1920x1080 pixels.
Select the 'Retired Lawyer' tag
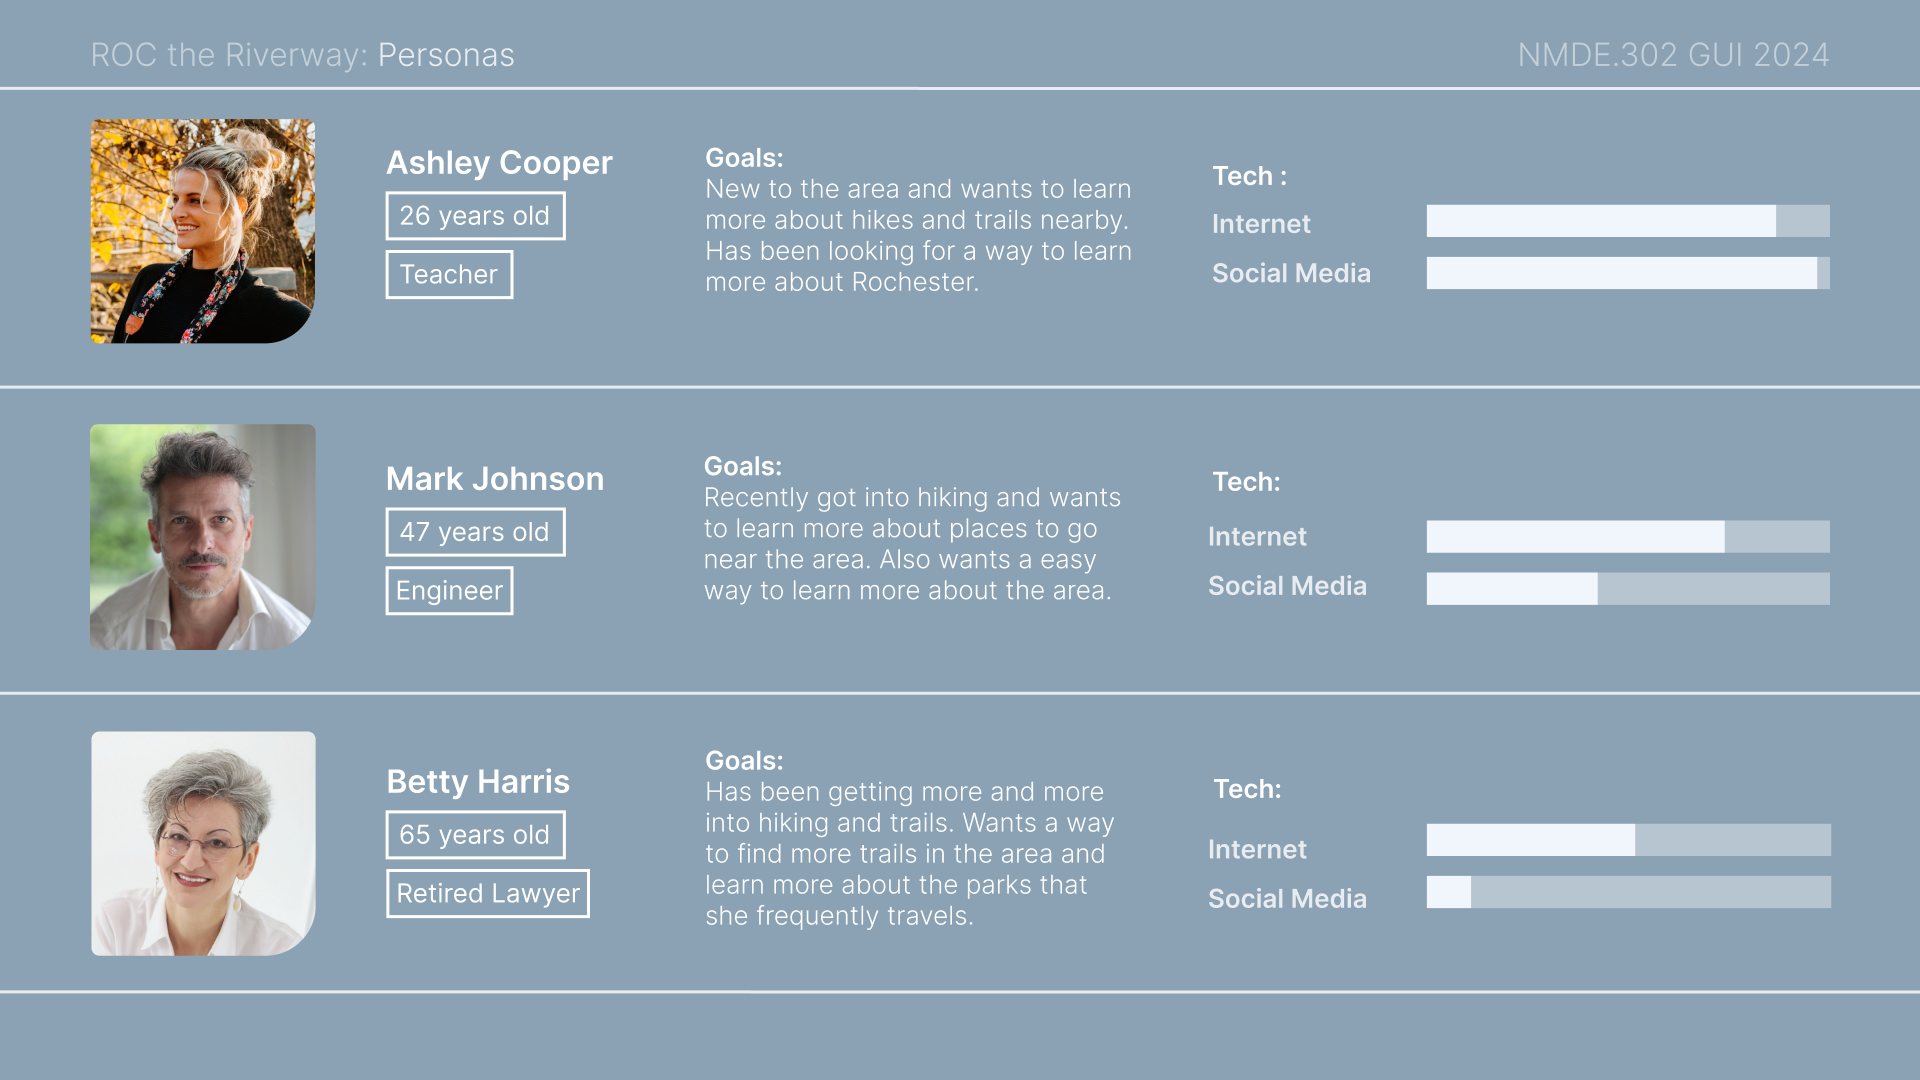488,893
